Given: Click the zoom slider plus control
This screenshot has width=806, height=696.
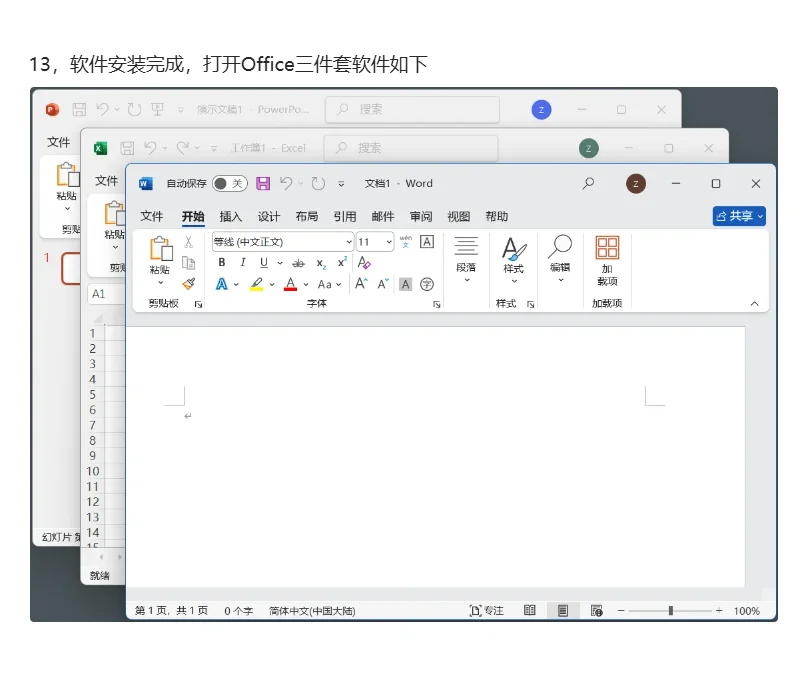Looking at the screenshot, I should coord(717,610).
